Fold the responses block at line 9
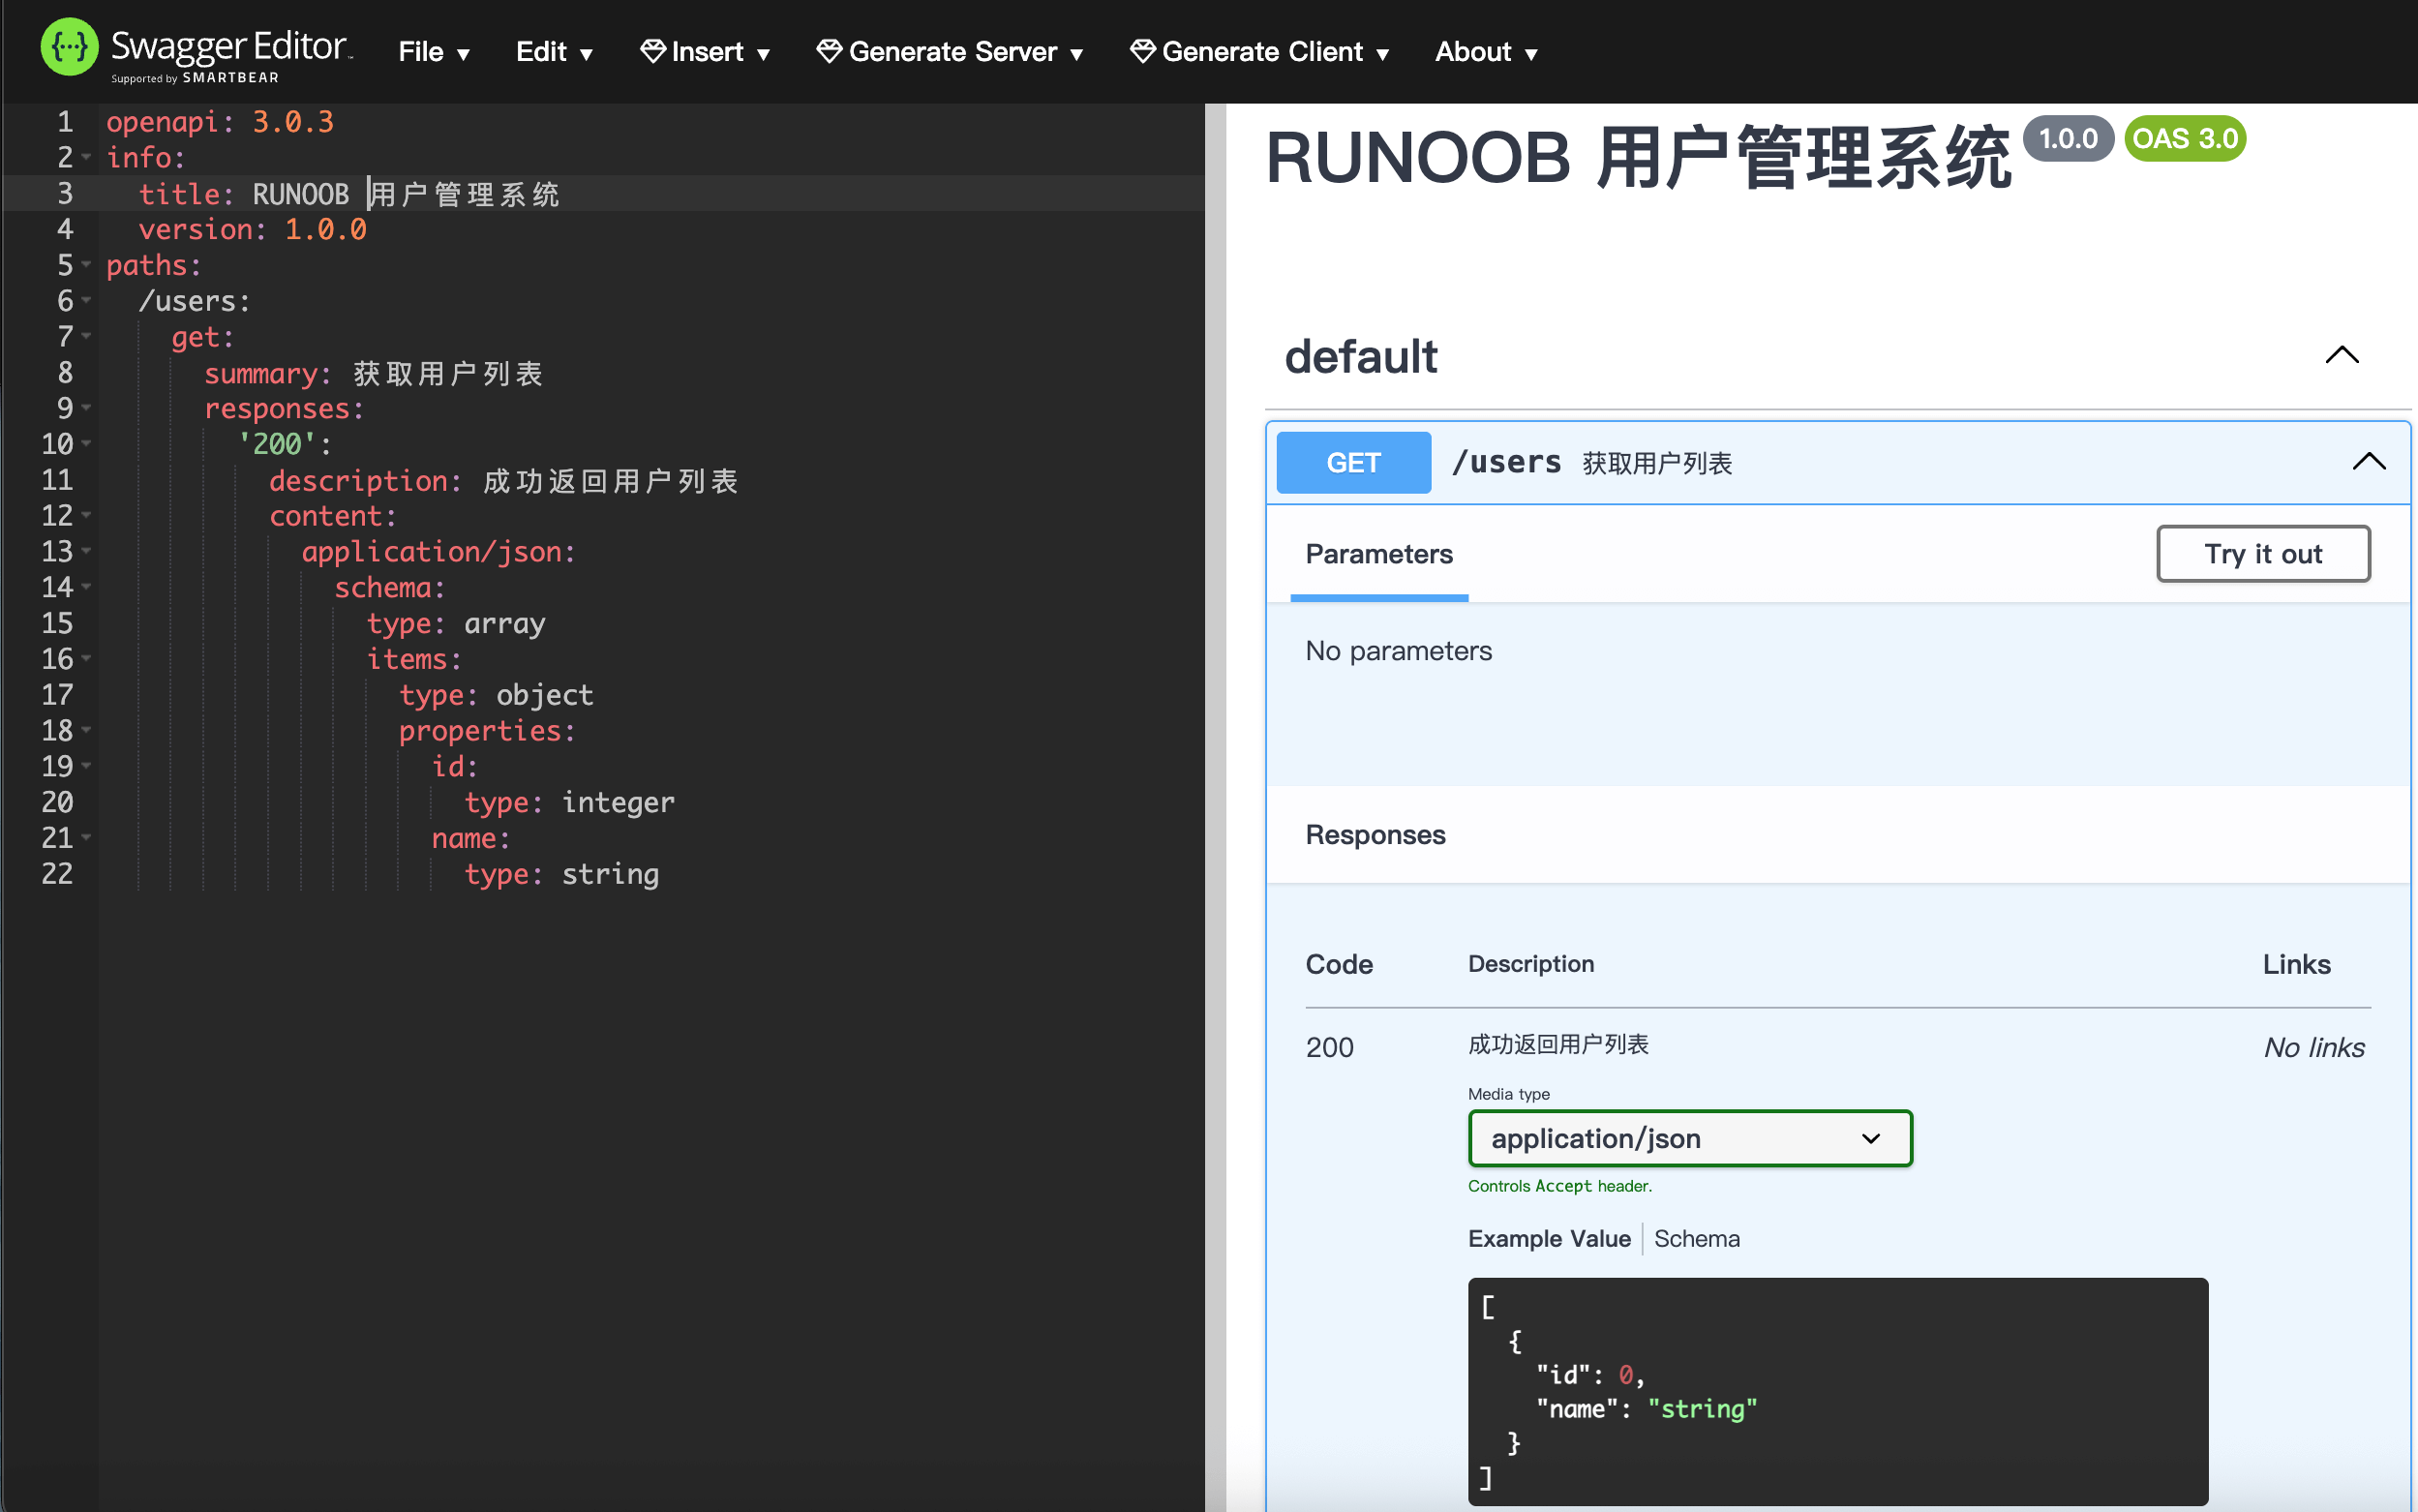 coord(87,408)
